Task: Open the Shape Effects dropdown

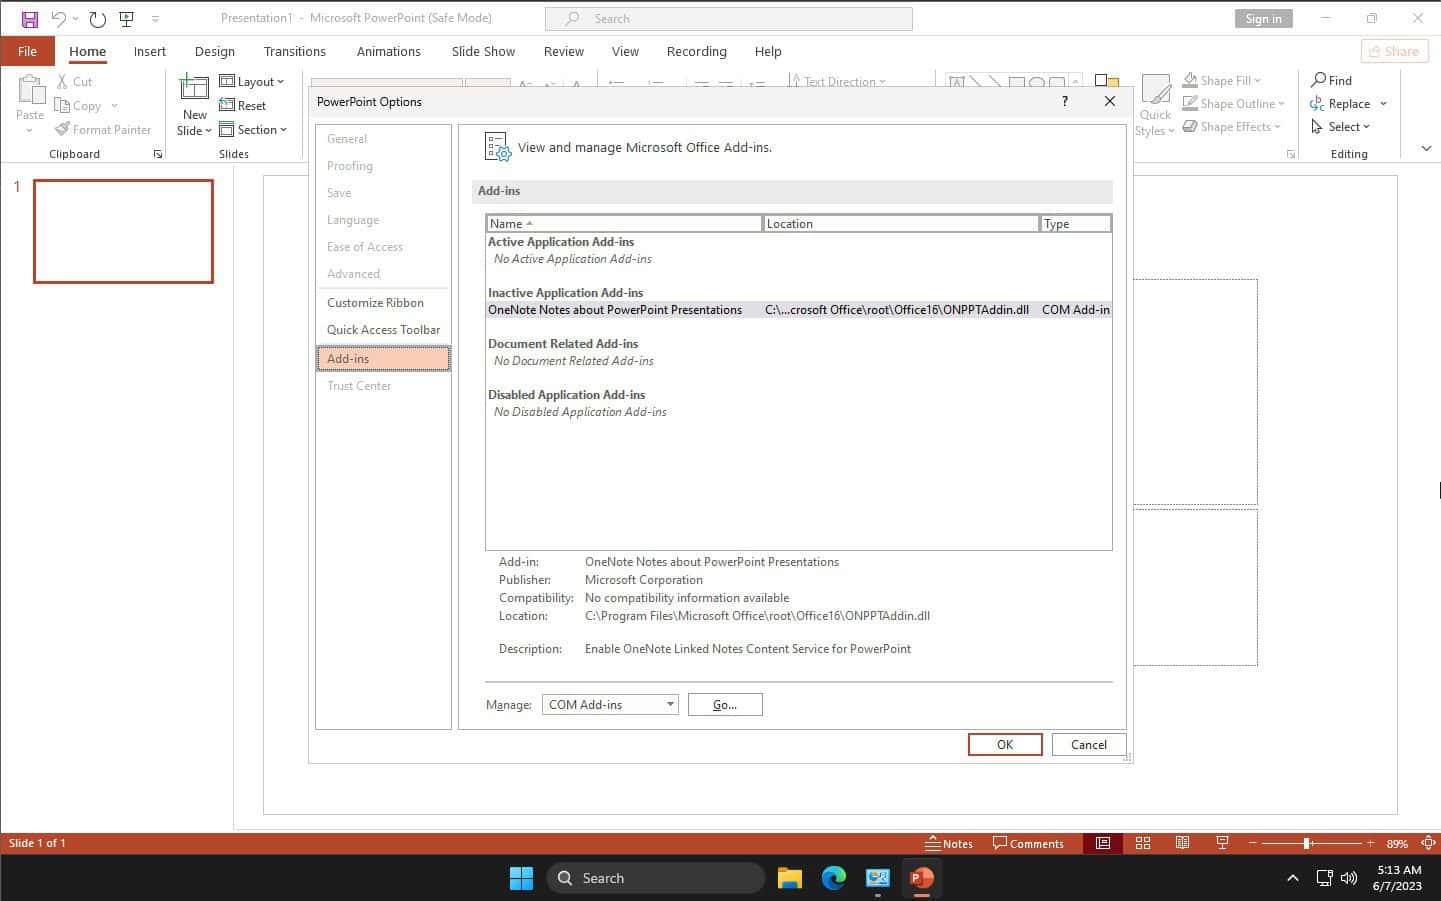Action: click(1231, 127)
